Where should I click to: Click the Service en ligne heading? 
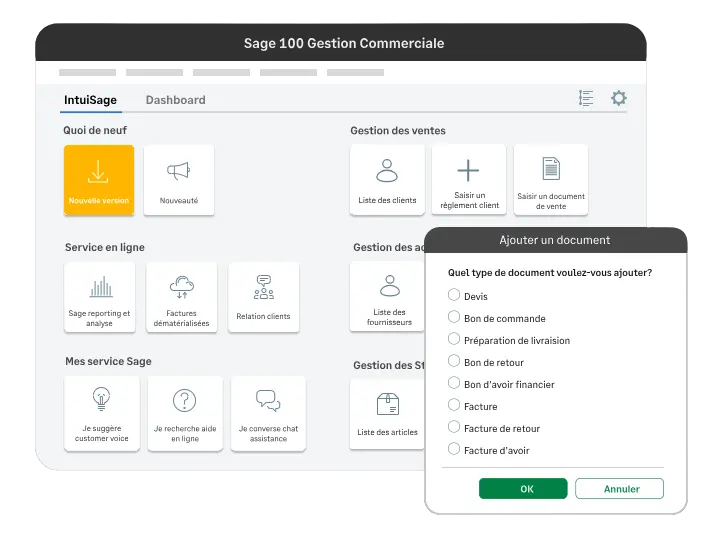pyautogui.click(x=105, y=248)
